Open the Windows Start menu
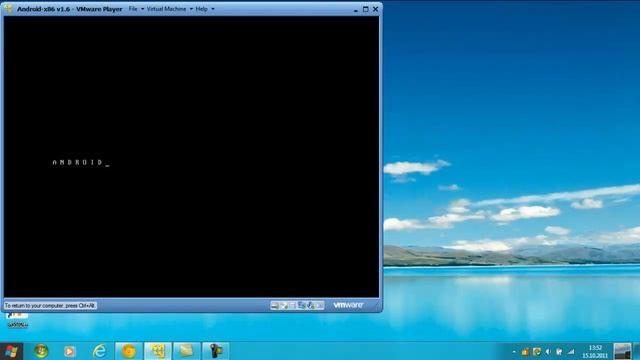Screen dimensions: 640x360 pyautogui.click(x=11, y=351)
